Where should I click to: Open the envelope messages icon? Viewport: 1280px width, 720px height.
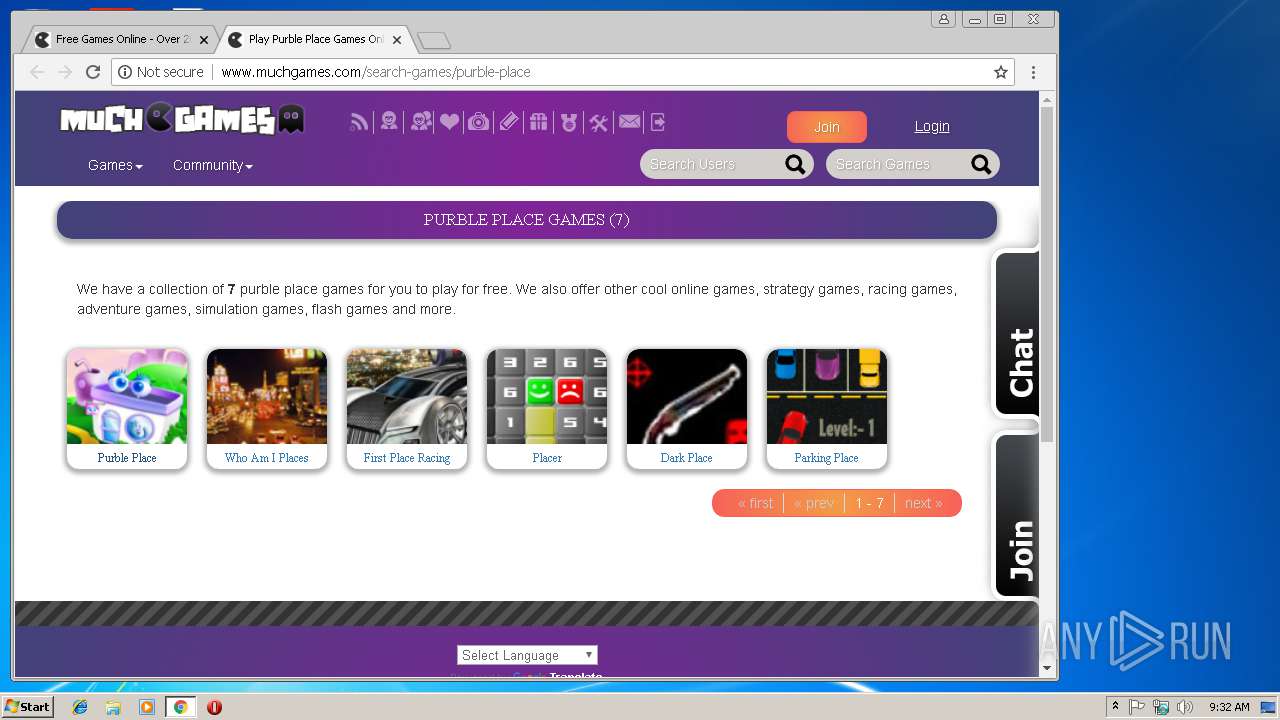pyautogui.click(x=629, y=122)
